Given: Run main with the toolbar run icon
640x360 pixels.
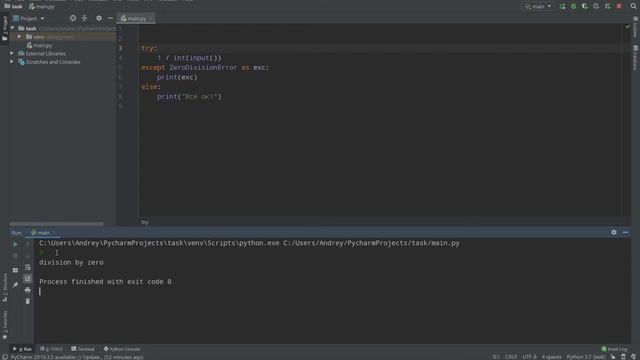Looking at the screenshot, I should tap(562, 7).
